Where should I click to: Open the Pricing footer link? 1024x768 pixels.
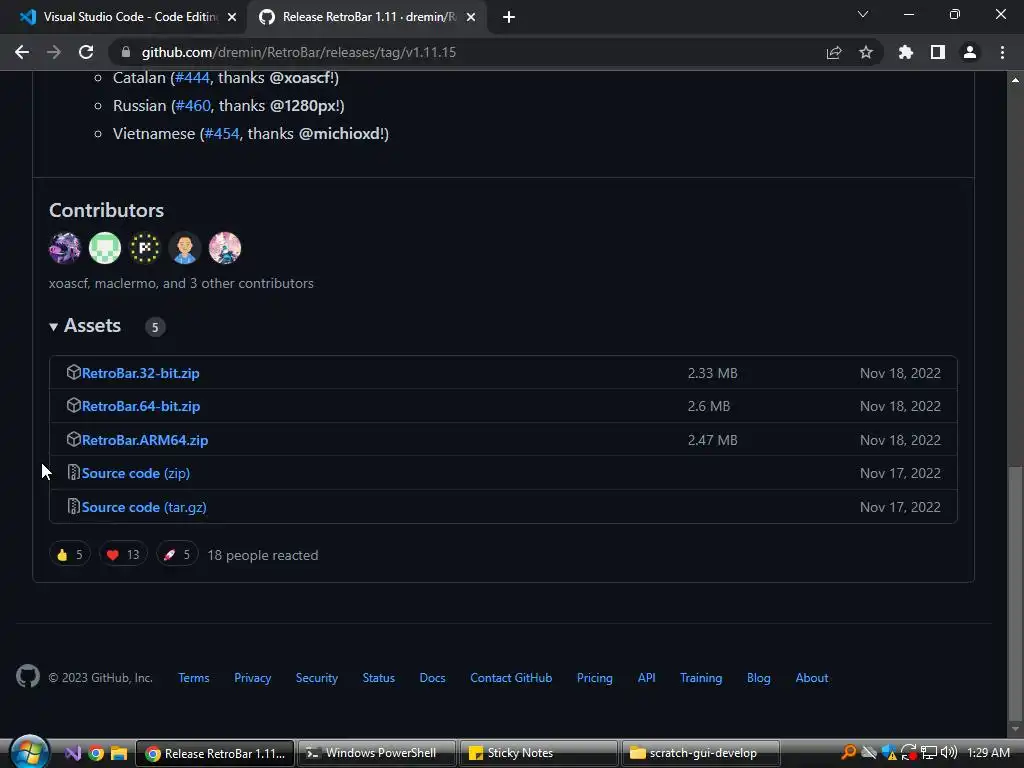point(595,678)
